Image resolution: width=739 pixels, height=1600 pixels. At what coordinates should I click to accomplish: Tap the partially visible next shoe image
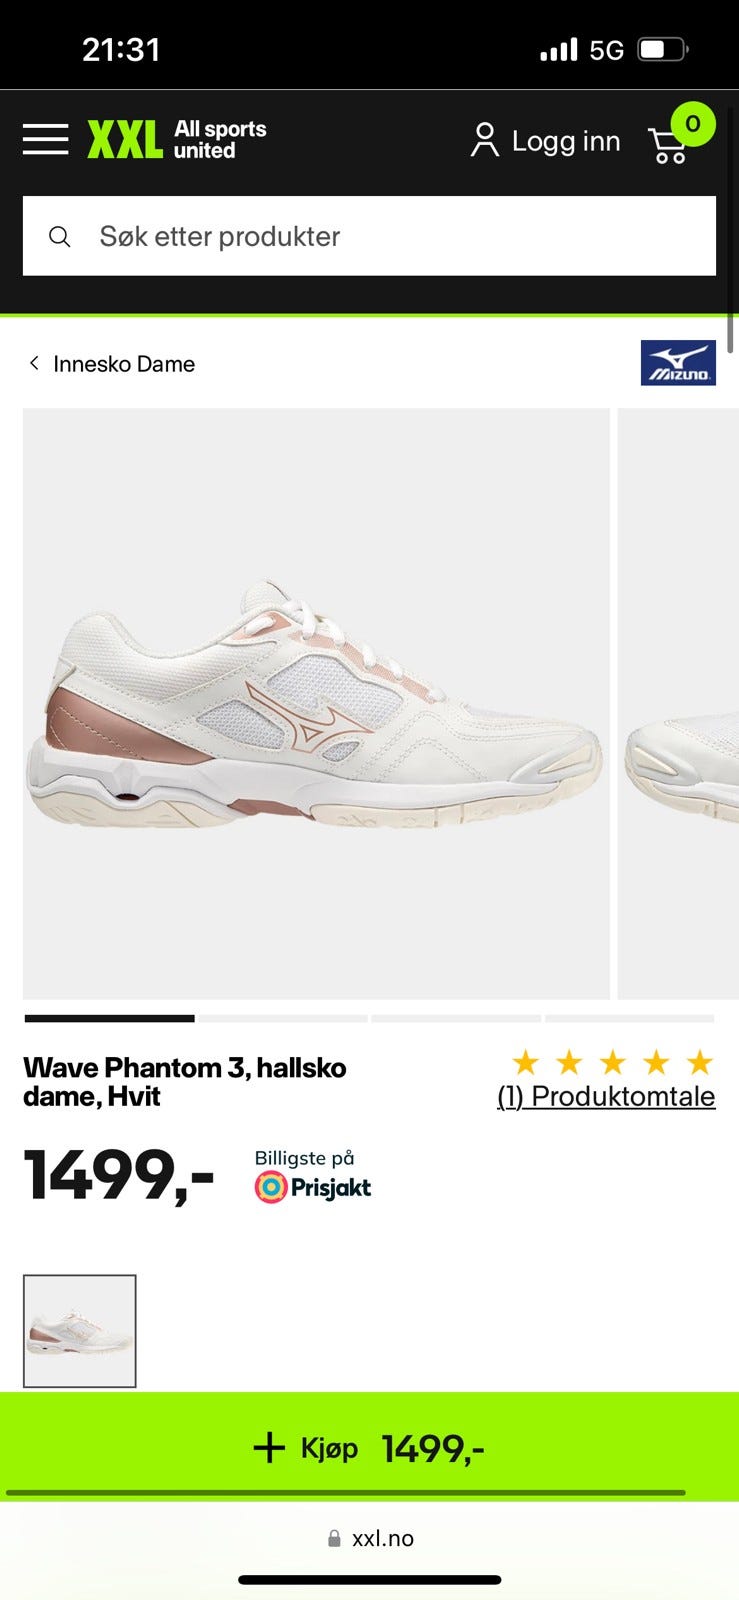pos(679,704)
